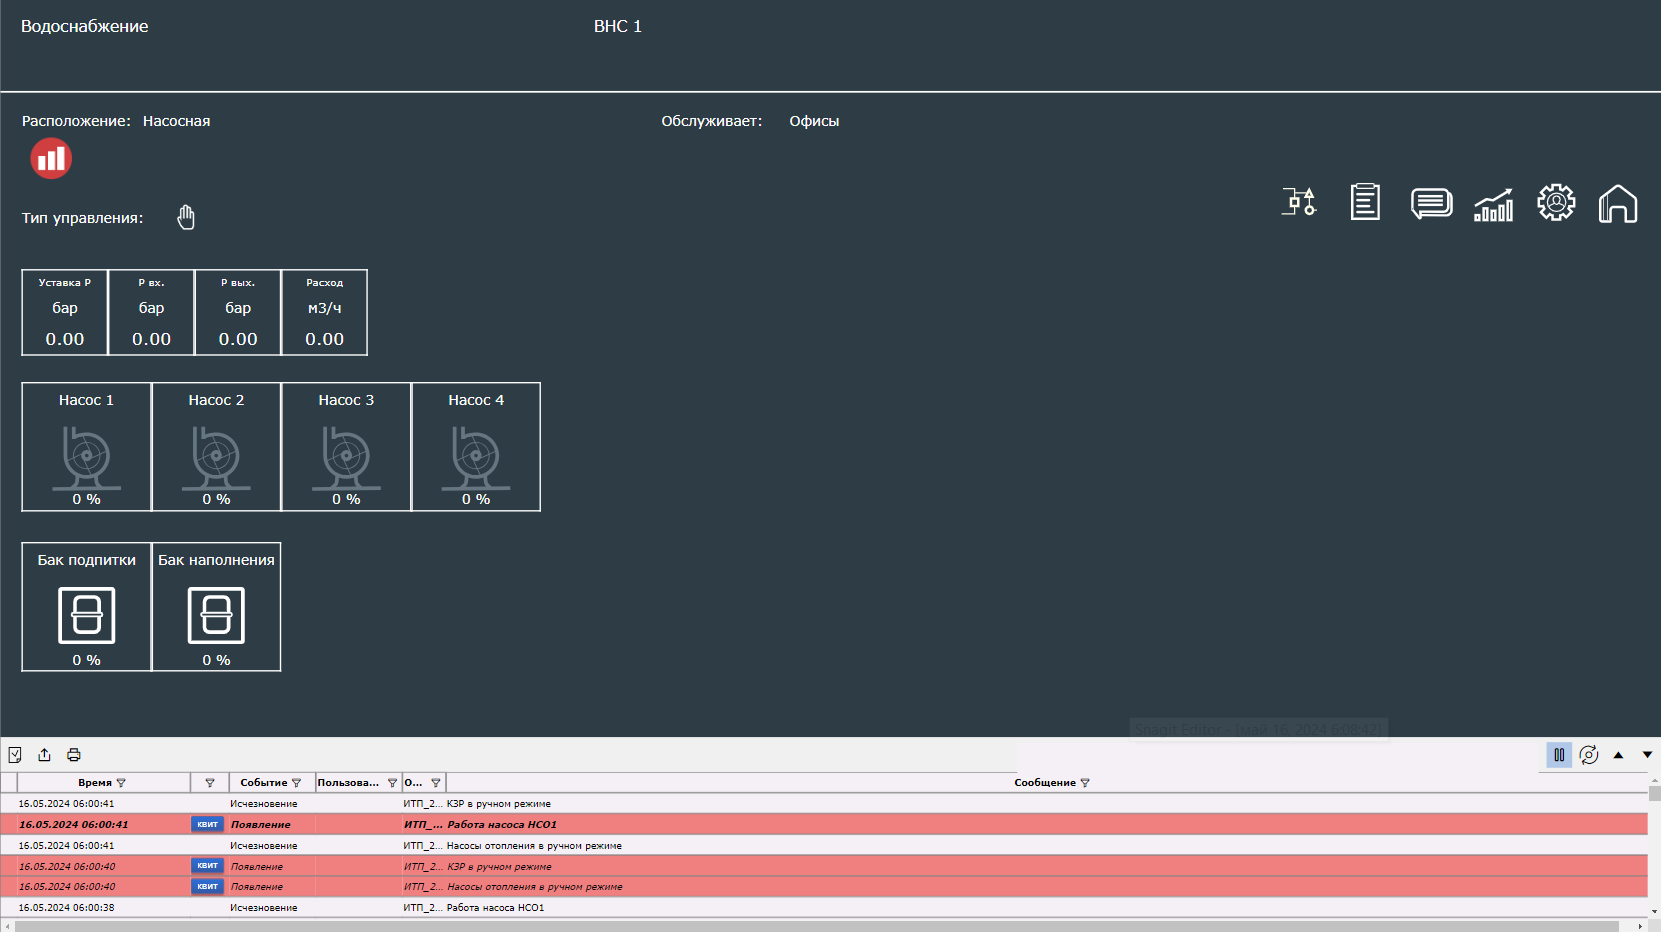Select the Бак наполнения tank tile
This screenshot has width=1661, height=932.
point(216,607)
